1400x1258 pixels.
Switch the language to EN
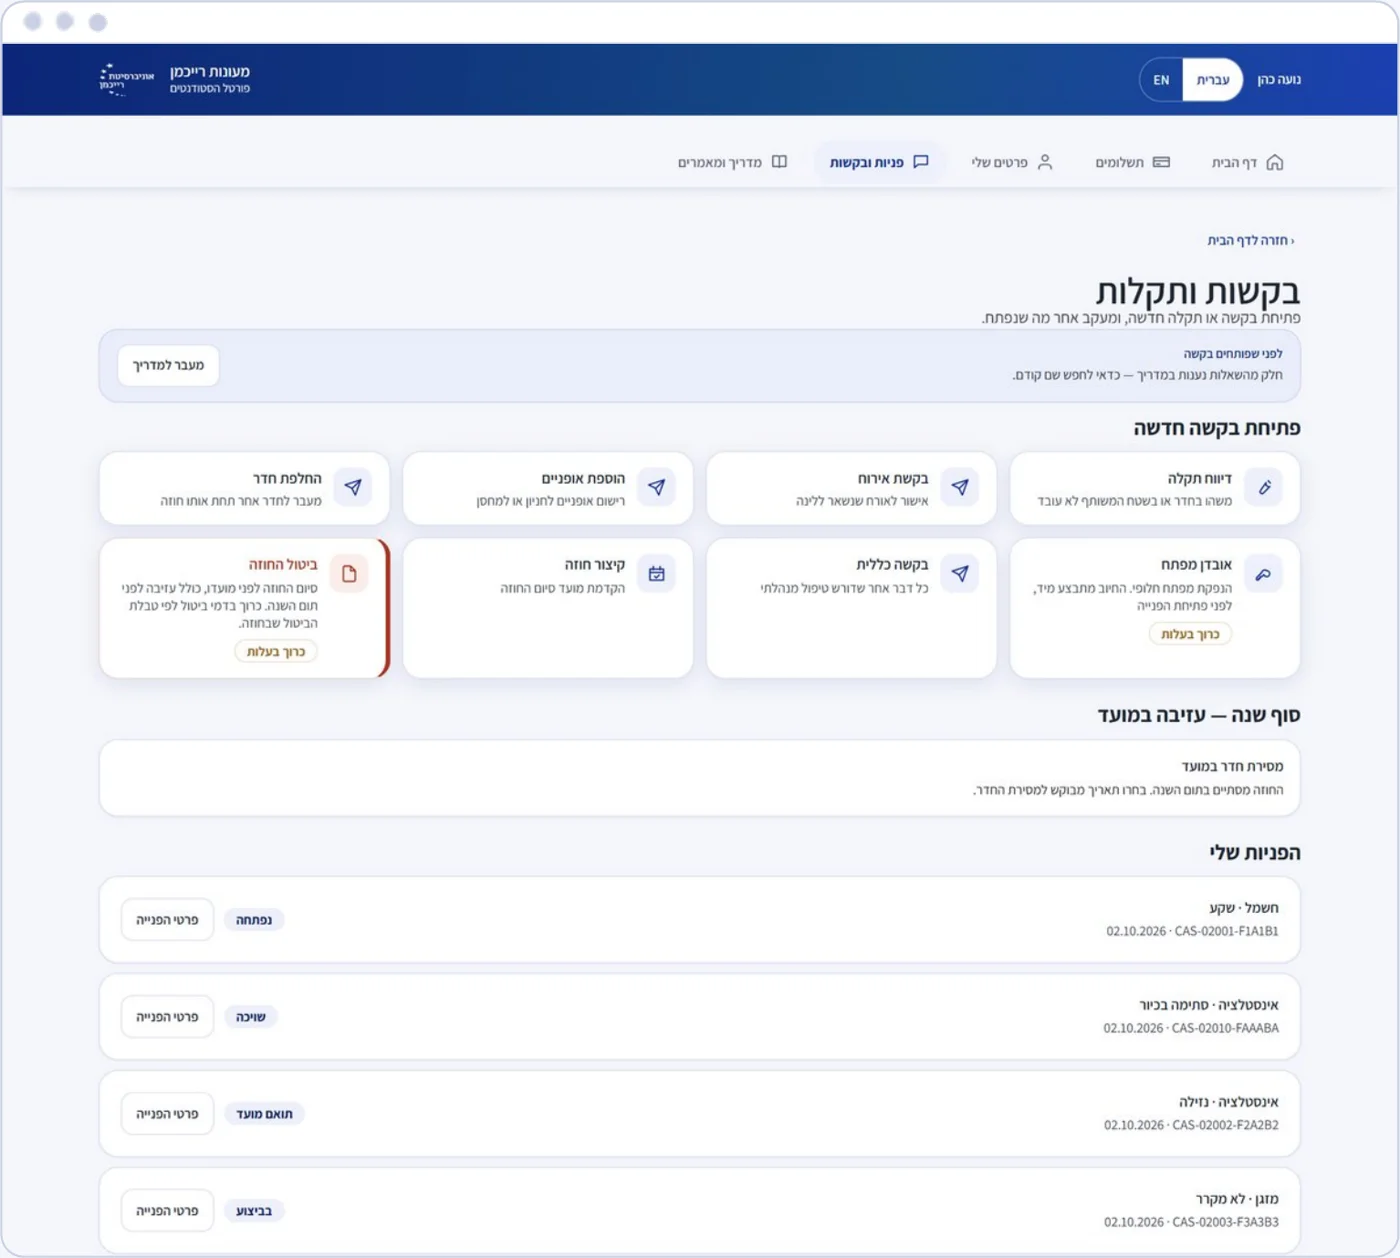tap(1161, 80)
